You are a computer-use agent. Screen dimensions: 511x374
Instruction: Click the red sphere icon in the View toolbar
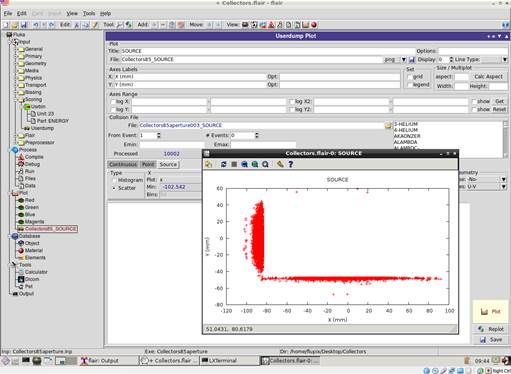[x=314, y=25]
